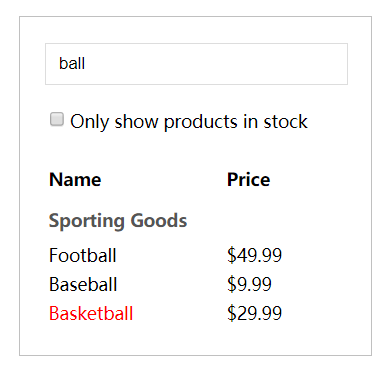Image resolution: width=391 pixels, height=377 pixels.
Task: Place cursor on the typed word "ball"
Action: [x=72, y=63]
